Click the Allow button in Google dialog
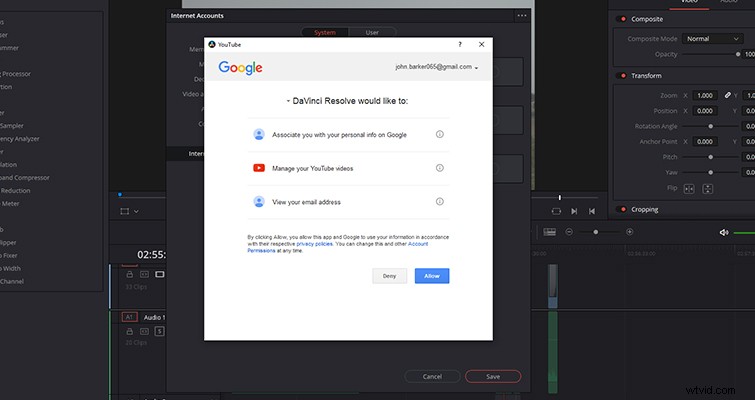This screenshot has width=755, height=400. pyautogui.click(x=432, y=276)
